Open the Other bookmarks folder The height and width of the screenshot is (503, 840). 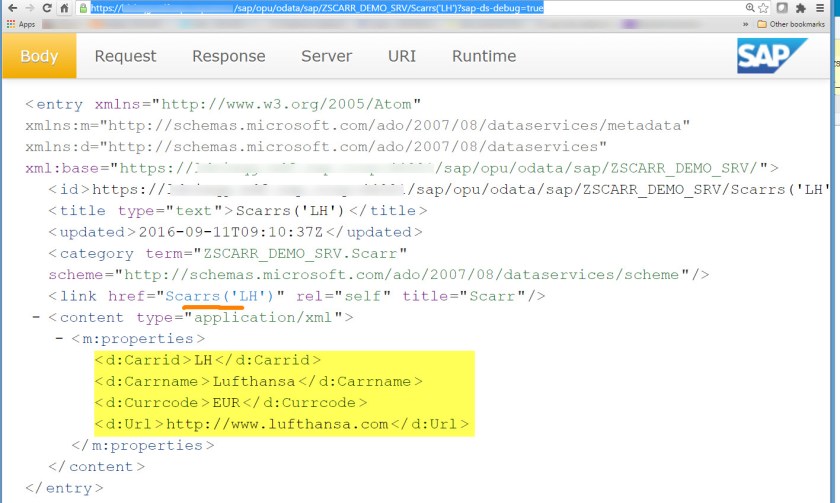tap(791, 24)
